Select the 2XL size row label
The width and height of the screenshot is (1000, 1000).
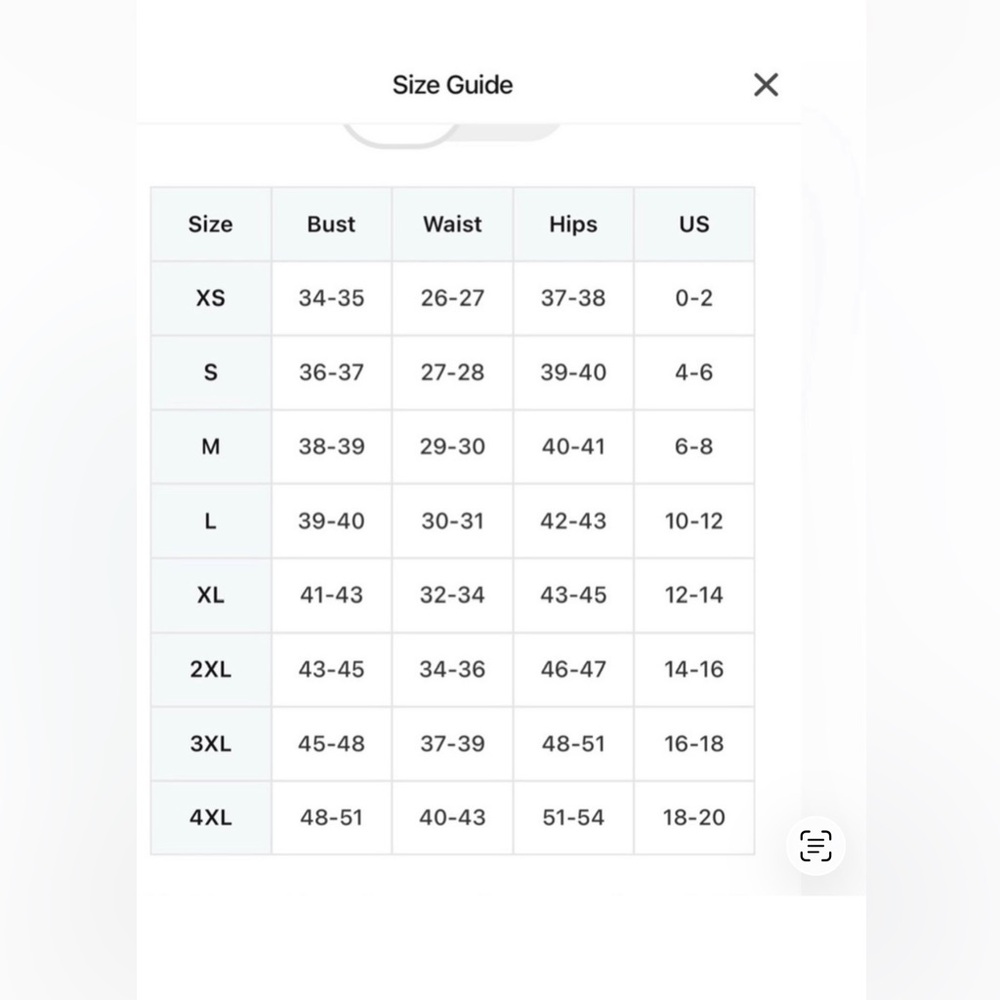coord(210,669)
